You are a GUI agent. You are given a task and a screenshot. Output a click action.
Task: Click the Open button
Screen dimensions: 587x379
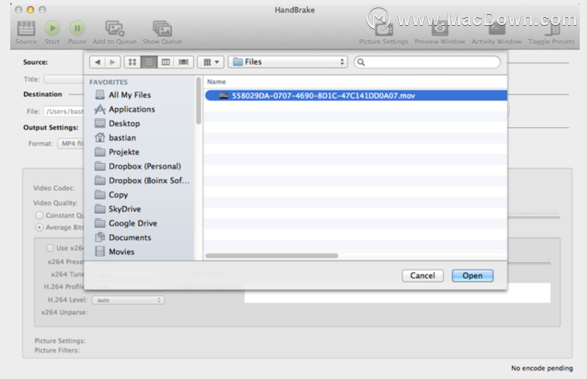click(x=472, y=276)
